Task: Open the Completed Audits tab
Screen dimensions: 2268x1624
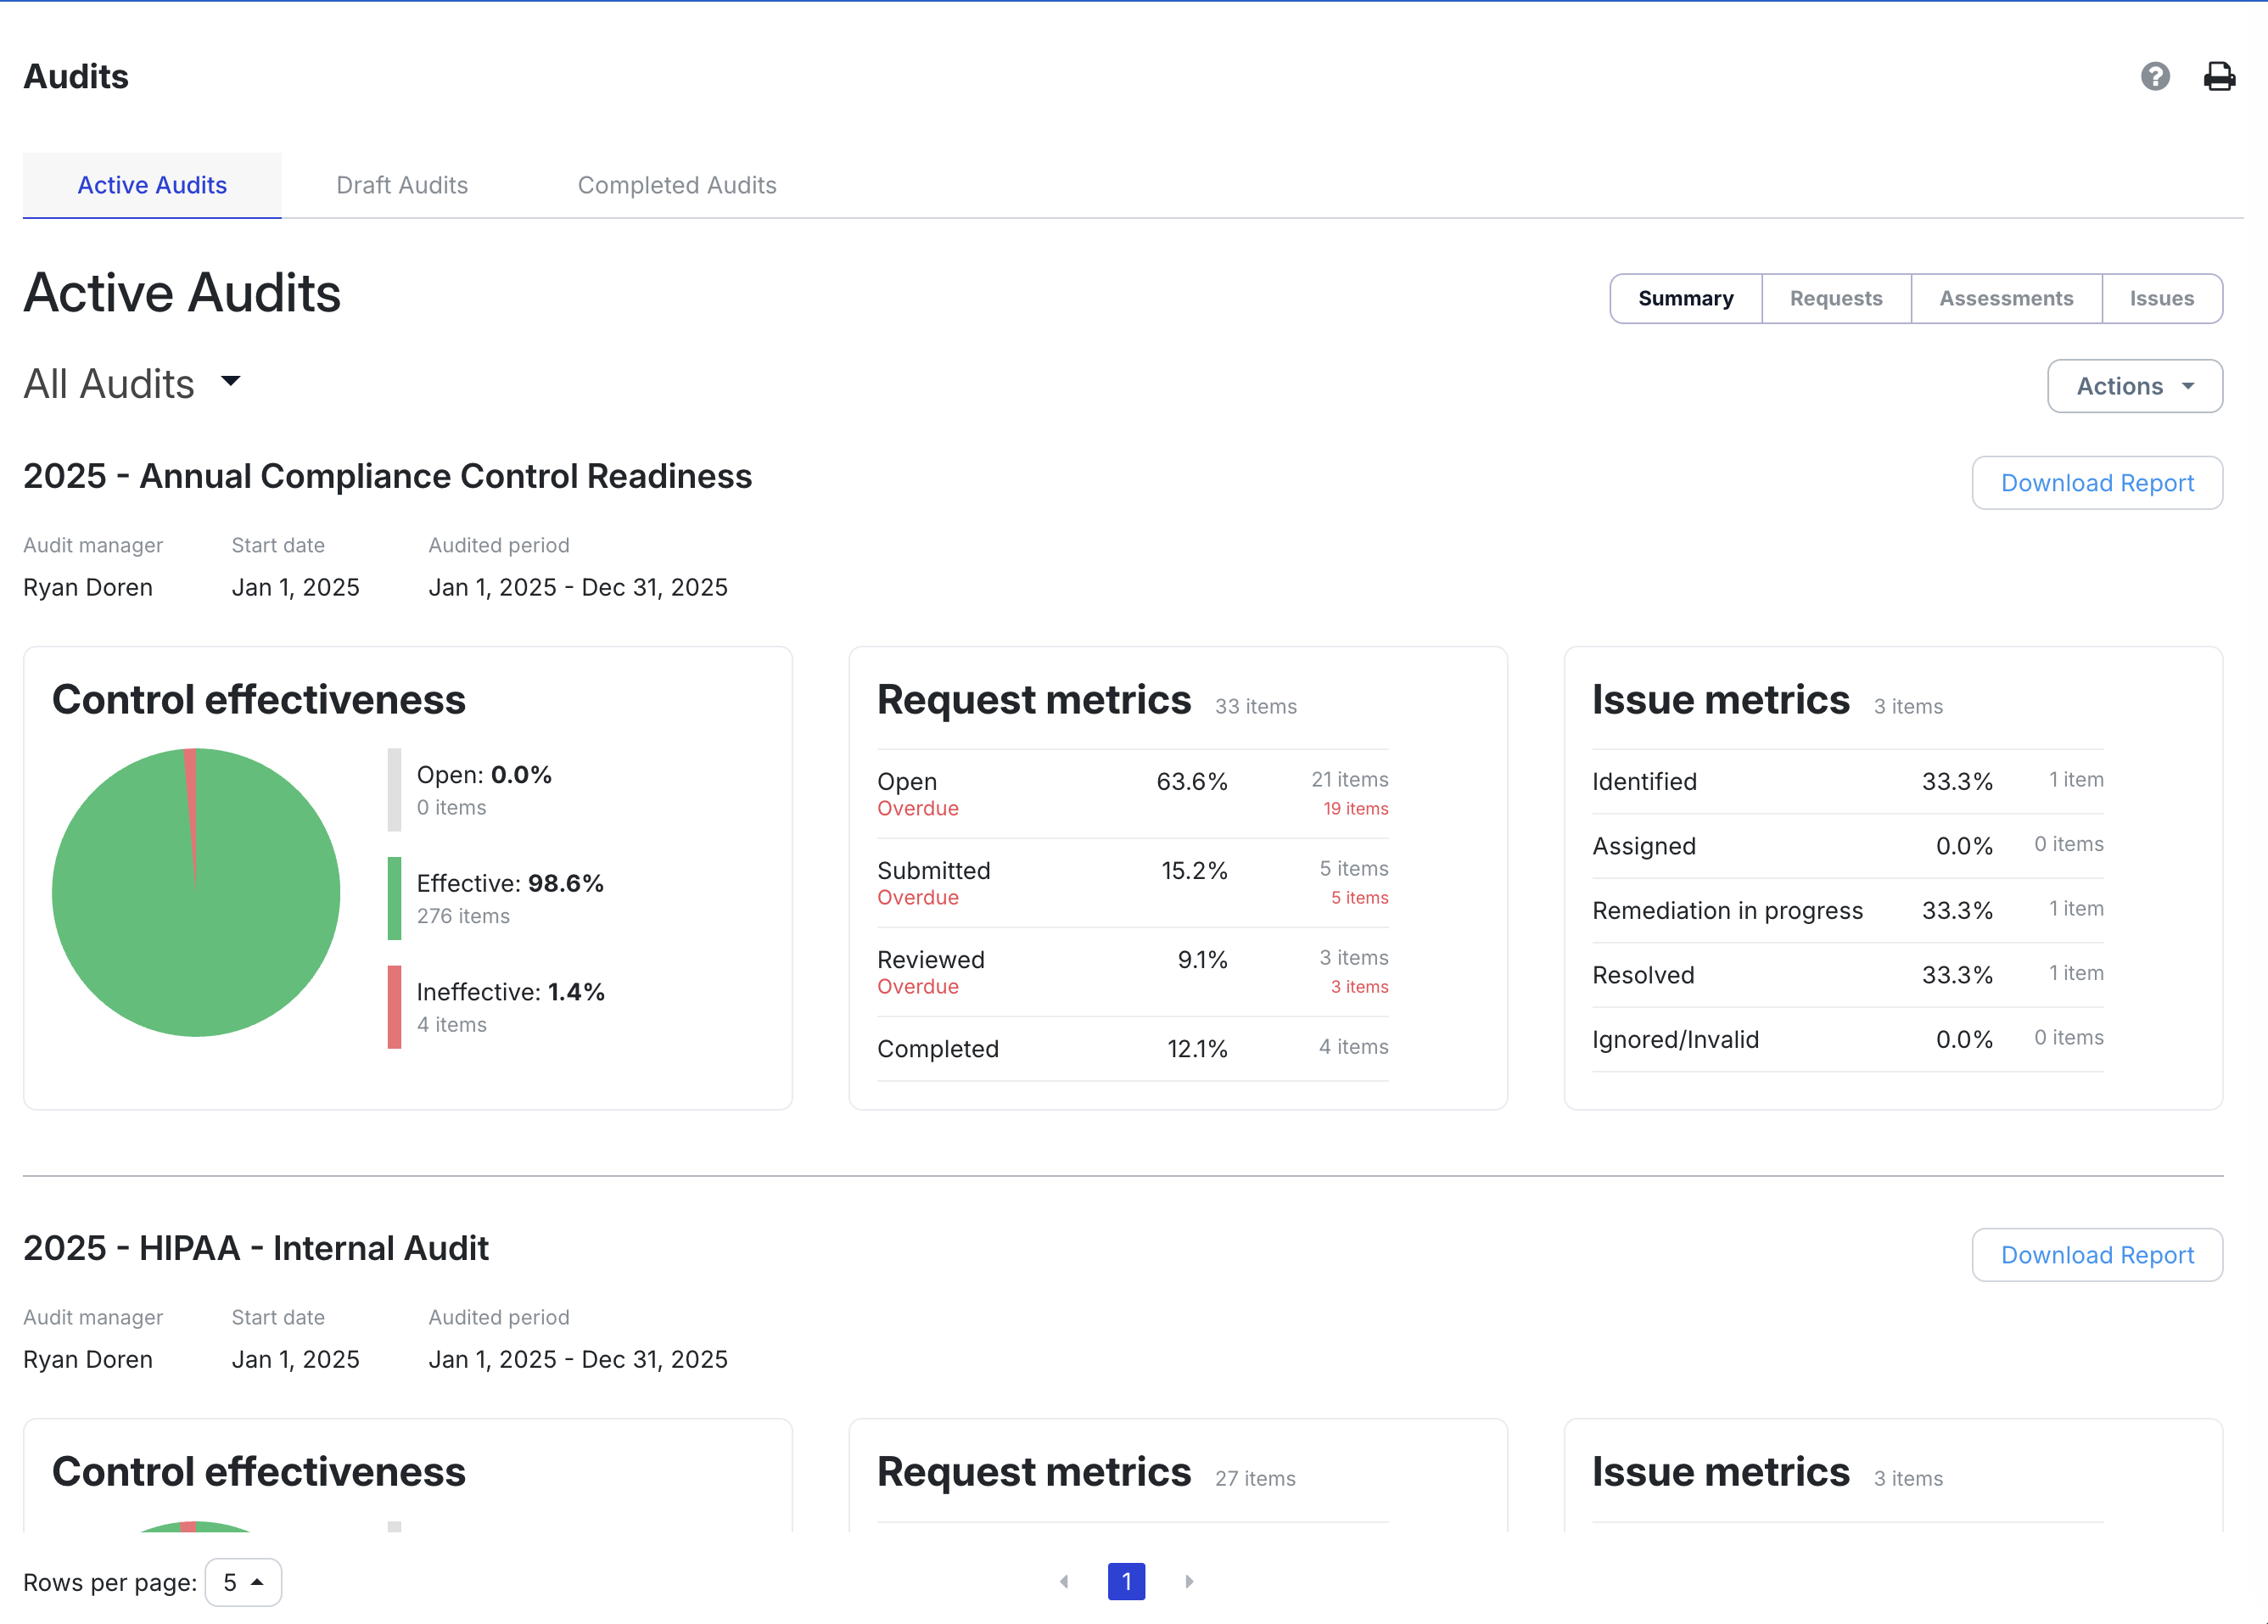Action: pyautogui.click(x=677, y=185)
